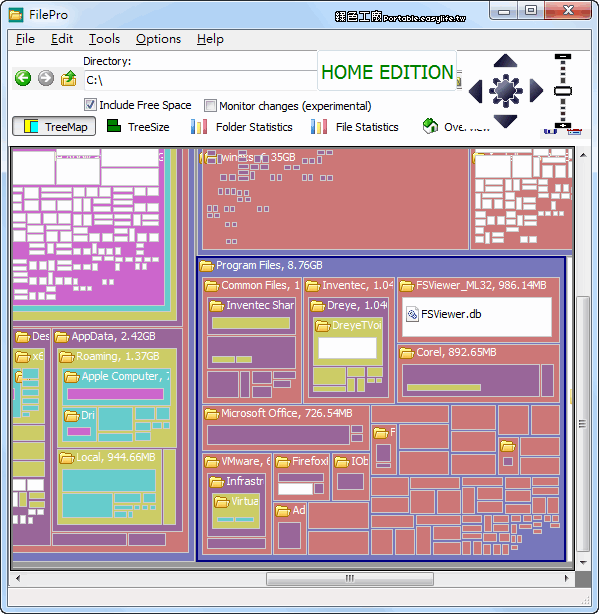Open the Options menu
599x614 pixels.
pyautogui.click(x=158, y=39)
